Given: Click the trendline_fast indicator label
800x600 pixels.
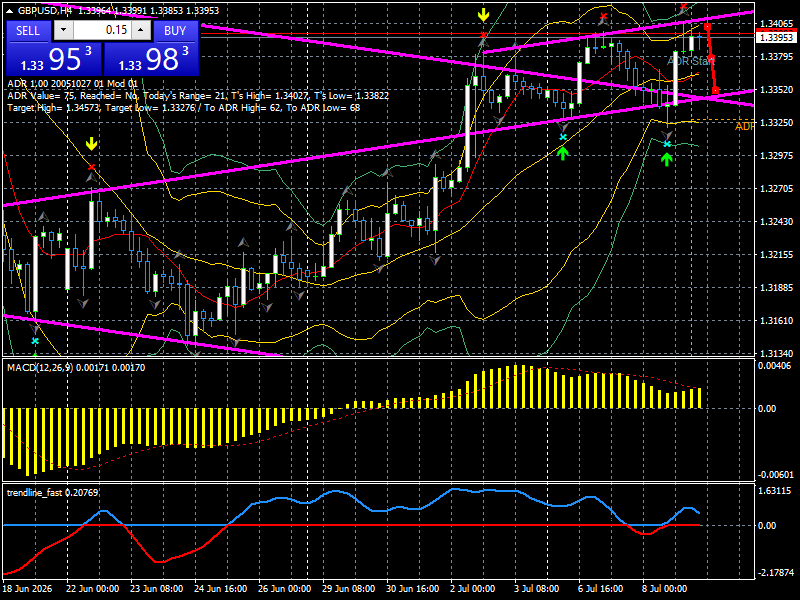Looking at the screenshot, I should point(53,492).
